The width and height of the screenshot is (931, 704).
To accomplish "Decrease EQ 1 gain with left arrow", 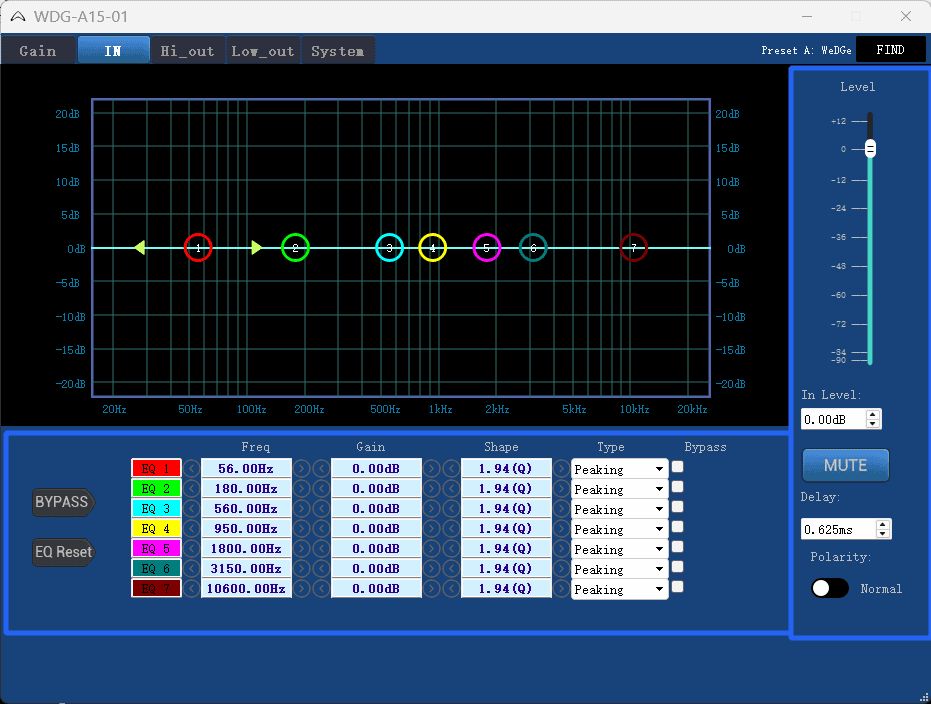I will tap(321, 469).
